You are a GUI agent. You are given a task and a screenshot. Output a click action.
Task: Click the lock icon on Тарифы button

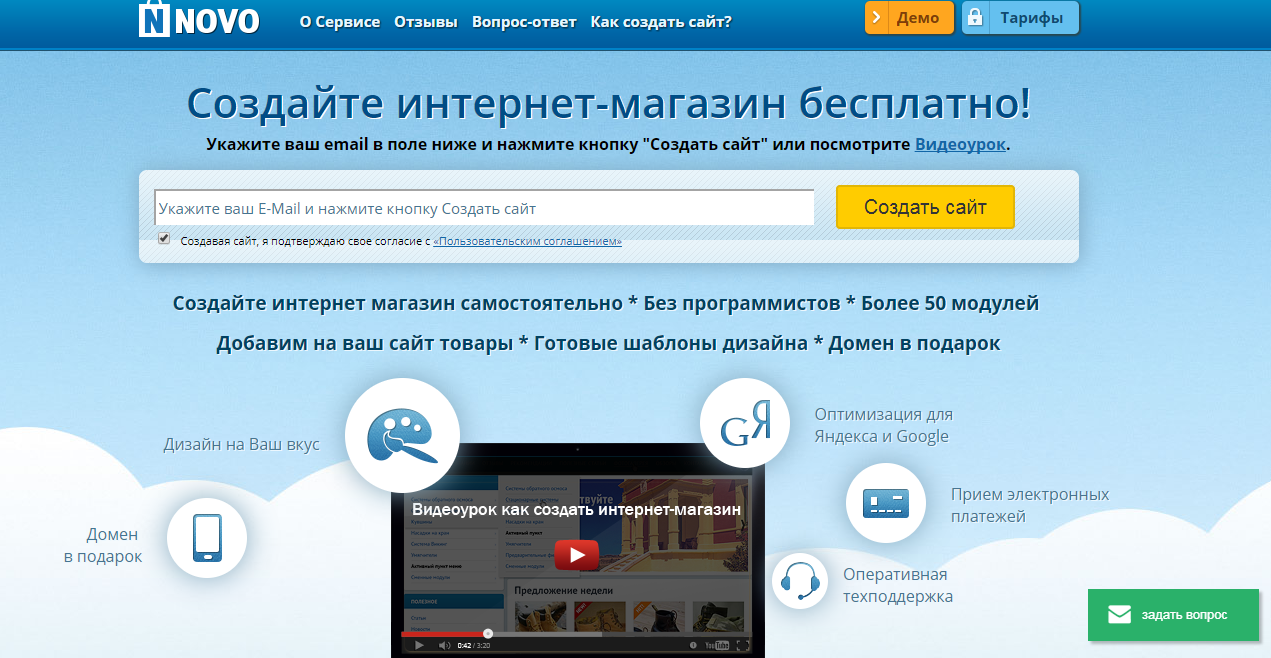973,17
